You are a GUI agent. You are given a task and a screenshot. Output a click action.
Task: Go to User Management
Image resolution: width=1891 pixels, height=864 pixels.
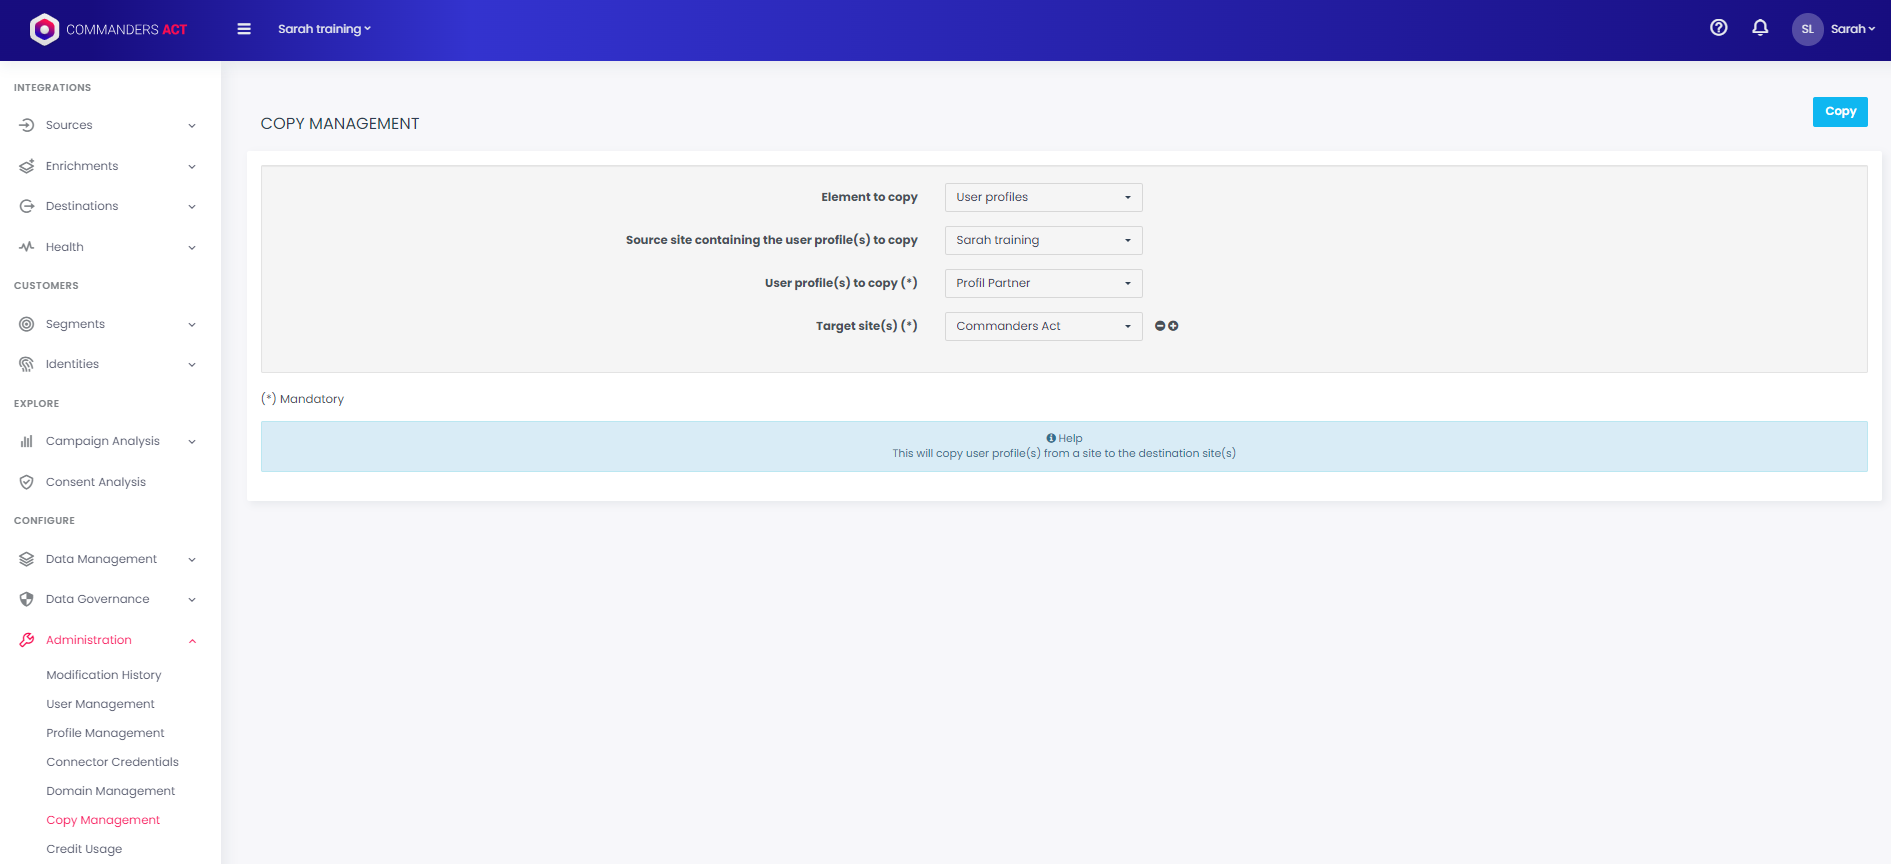pos(100,704)
